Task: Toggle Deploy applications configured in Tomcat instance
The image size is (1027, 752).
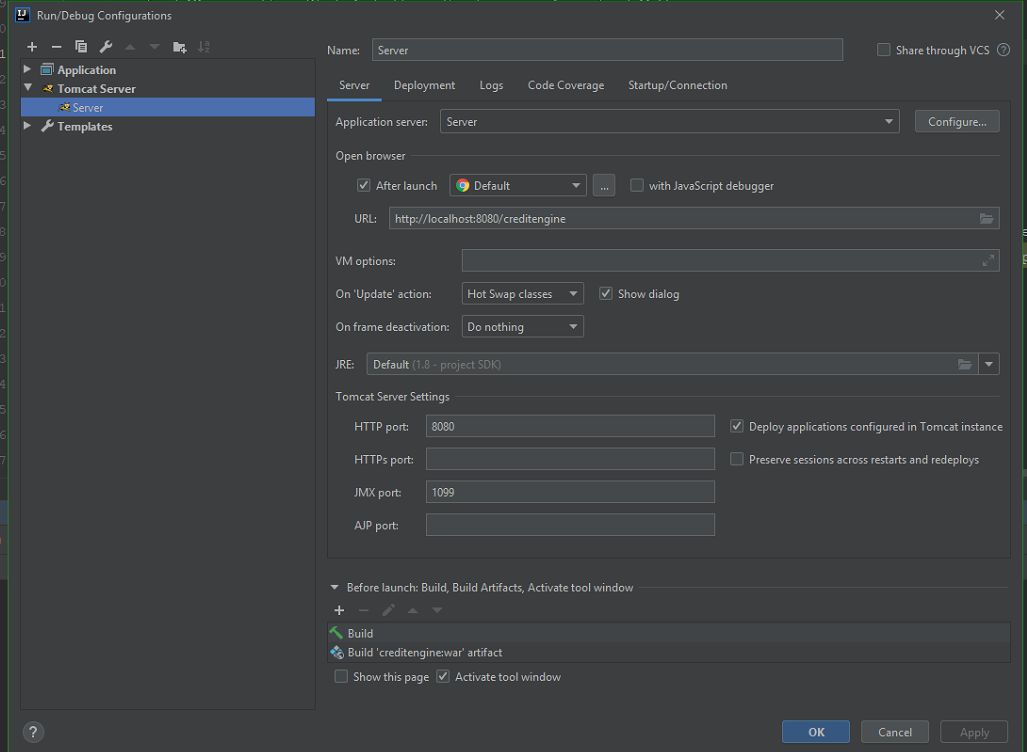Action: tap(737, 426)
